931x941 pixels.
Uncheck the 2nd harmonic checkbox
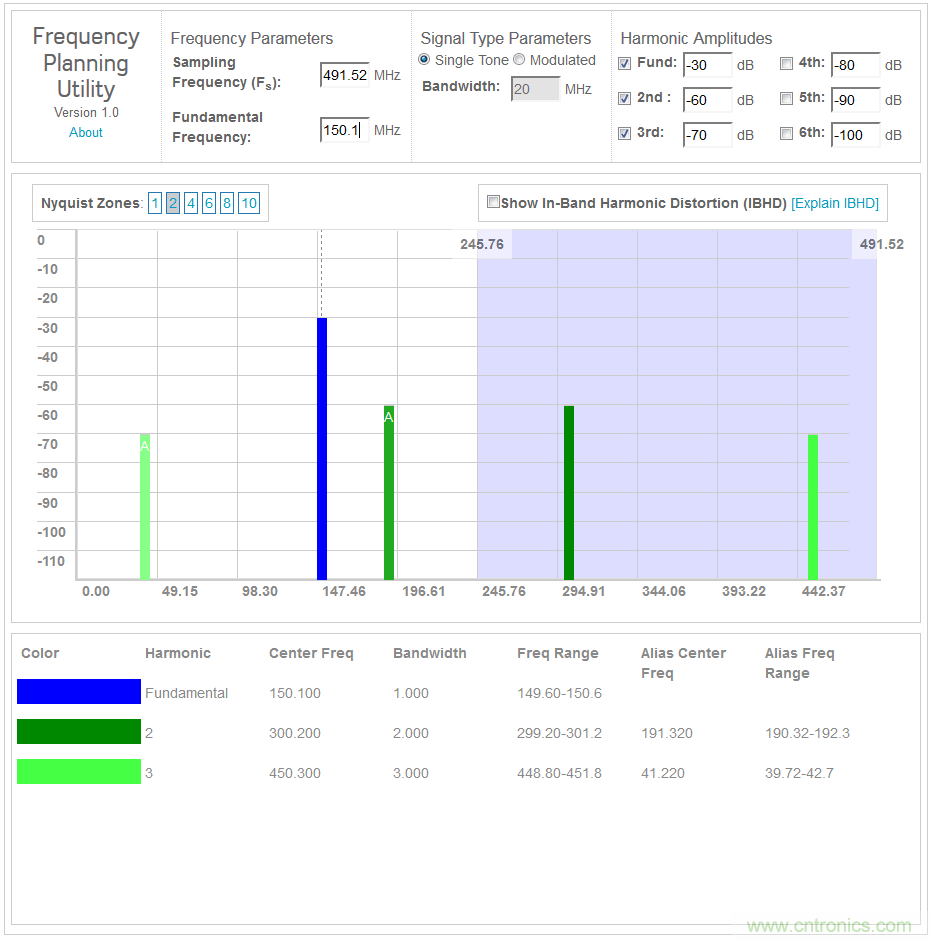point(625,99)
